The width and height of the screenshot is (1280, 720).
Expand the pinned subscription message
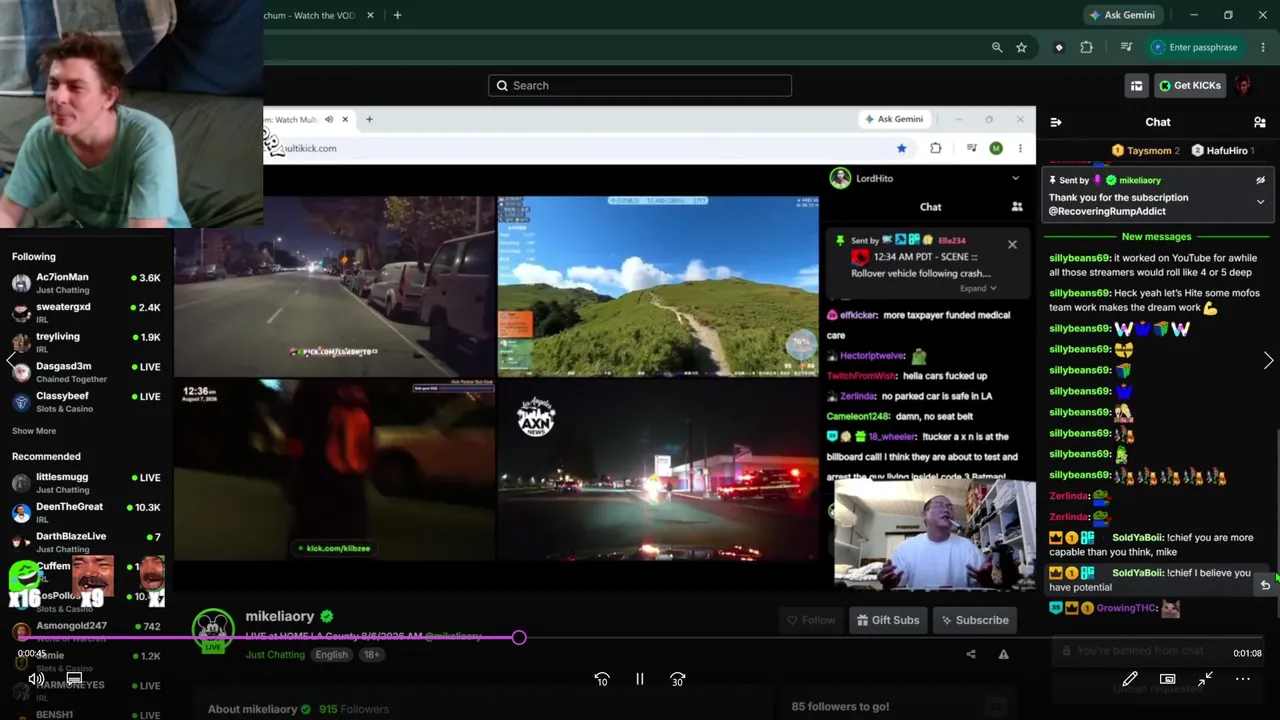tap(1260, 202)
